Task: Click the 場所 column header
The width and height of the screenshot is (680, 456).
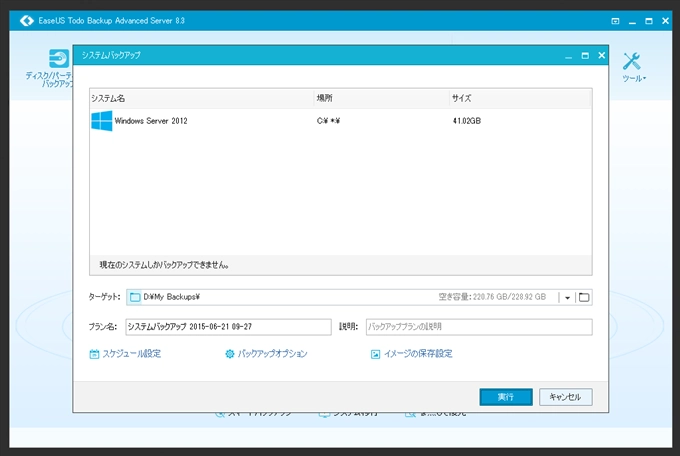Action: point(382,98)
